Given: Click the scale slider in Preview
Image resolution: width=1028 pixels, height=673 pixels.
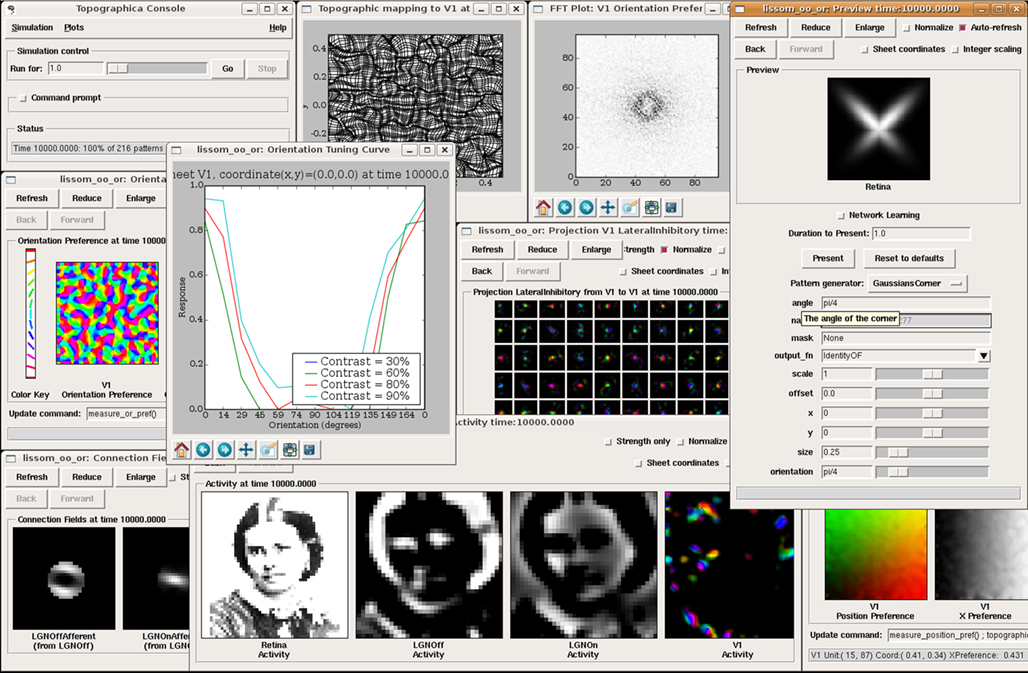Looking at the screenshot, I should click(x=932, y=374).
